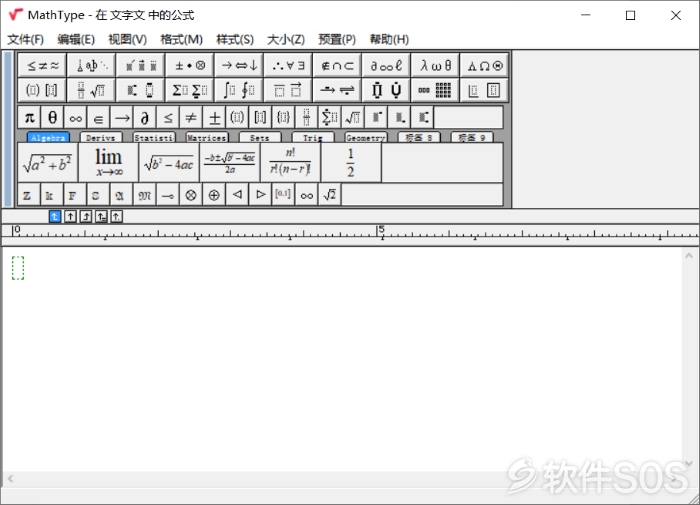Open the fraction and radical templates palette
The image size is (700, 505).
tap(92, 90)
